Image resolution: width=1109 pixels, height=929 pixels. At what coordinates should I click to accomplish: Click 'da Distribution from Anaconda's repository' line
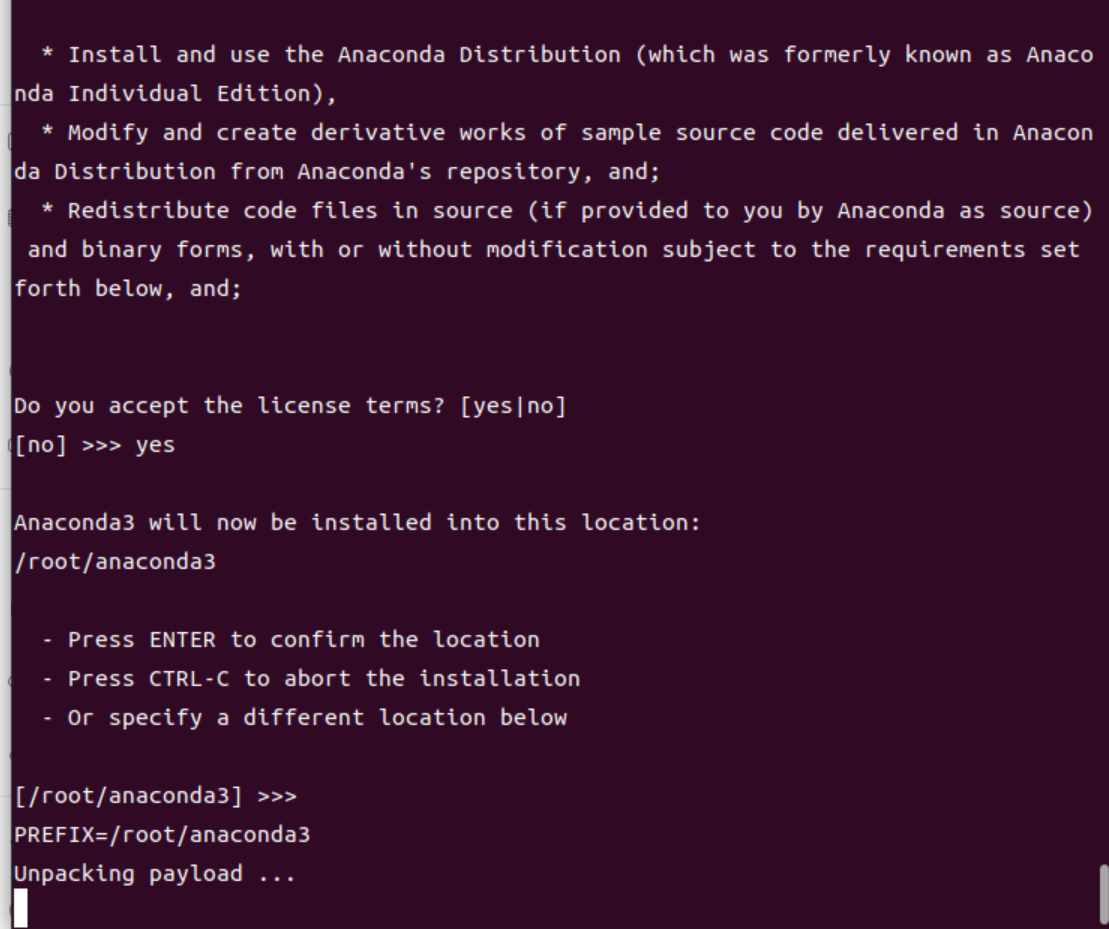(337, 172)
